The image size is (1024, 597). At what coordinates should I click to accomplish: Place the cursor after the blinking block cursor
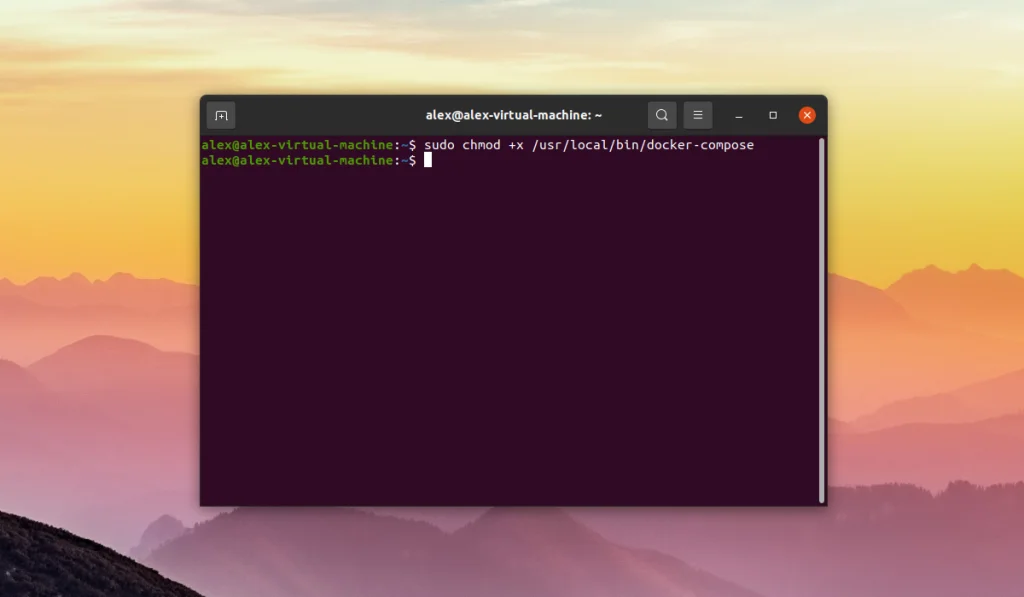(x=440, y=160)
